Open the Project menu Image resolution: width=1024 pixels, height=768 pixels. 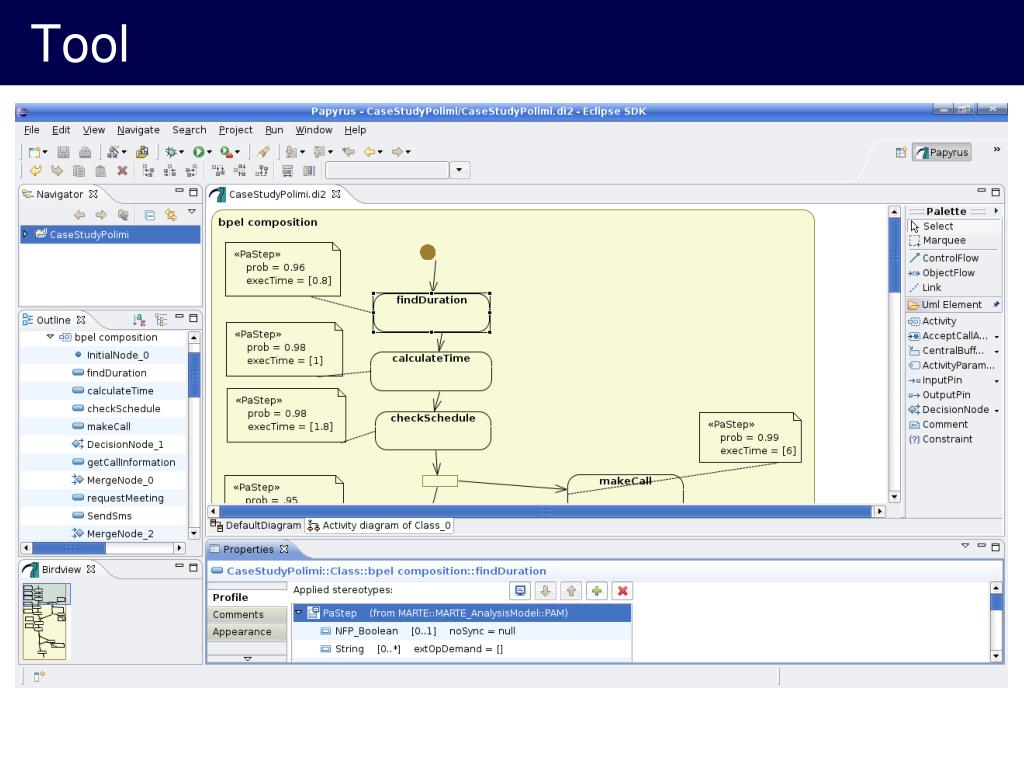235,130
